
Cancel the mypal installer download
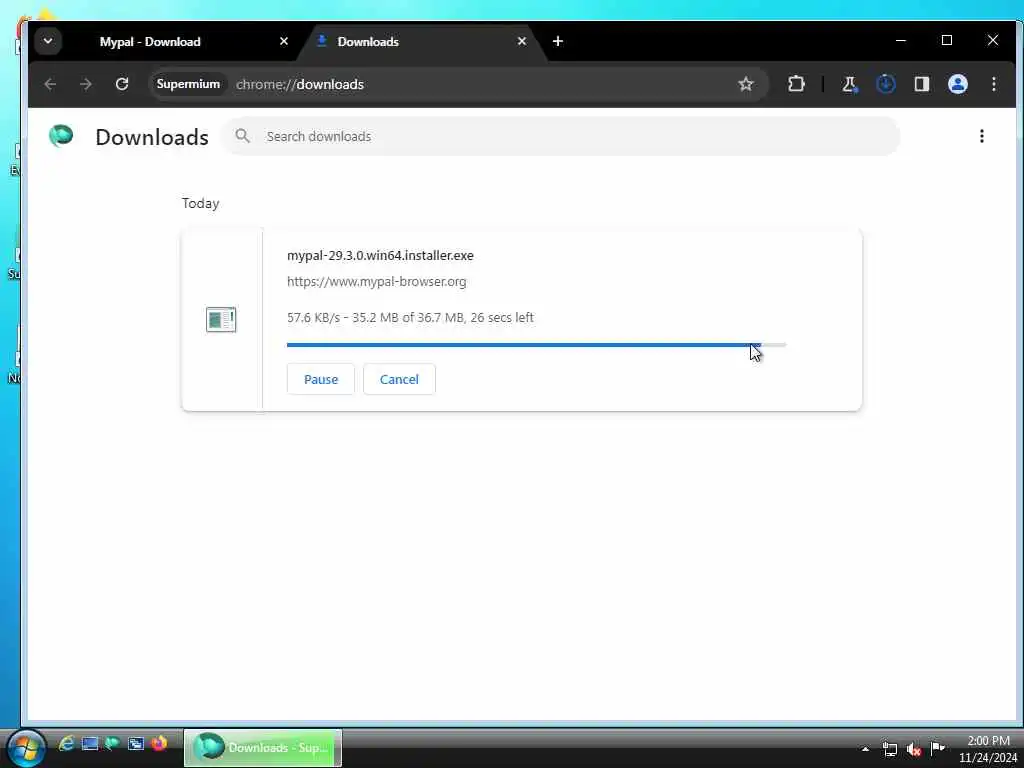[399, 379]
